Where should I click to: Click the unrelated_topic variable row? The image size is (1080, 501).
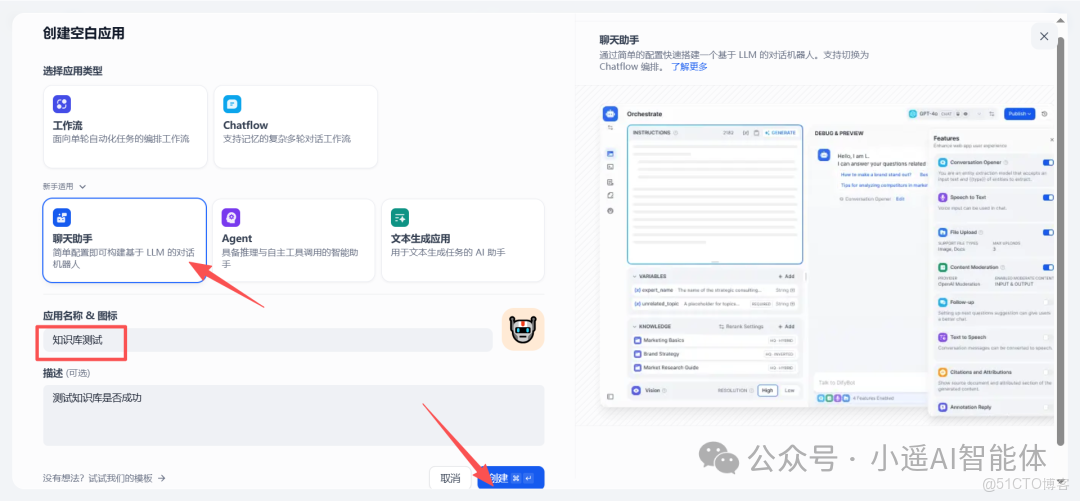coord(715,303)
